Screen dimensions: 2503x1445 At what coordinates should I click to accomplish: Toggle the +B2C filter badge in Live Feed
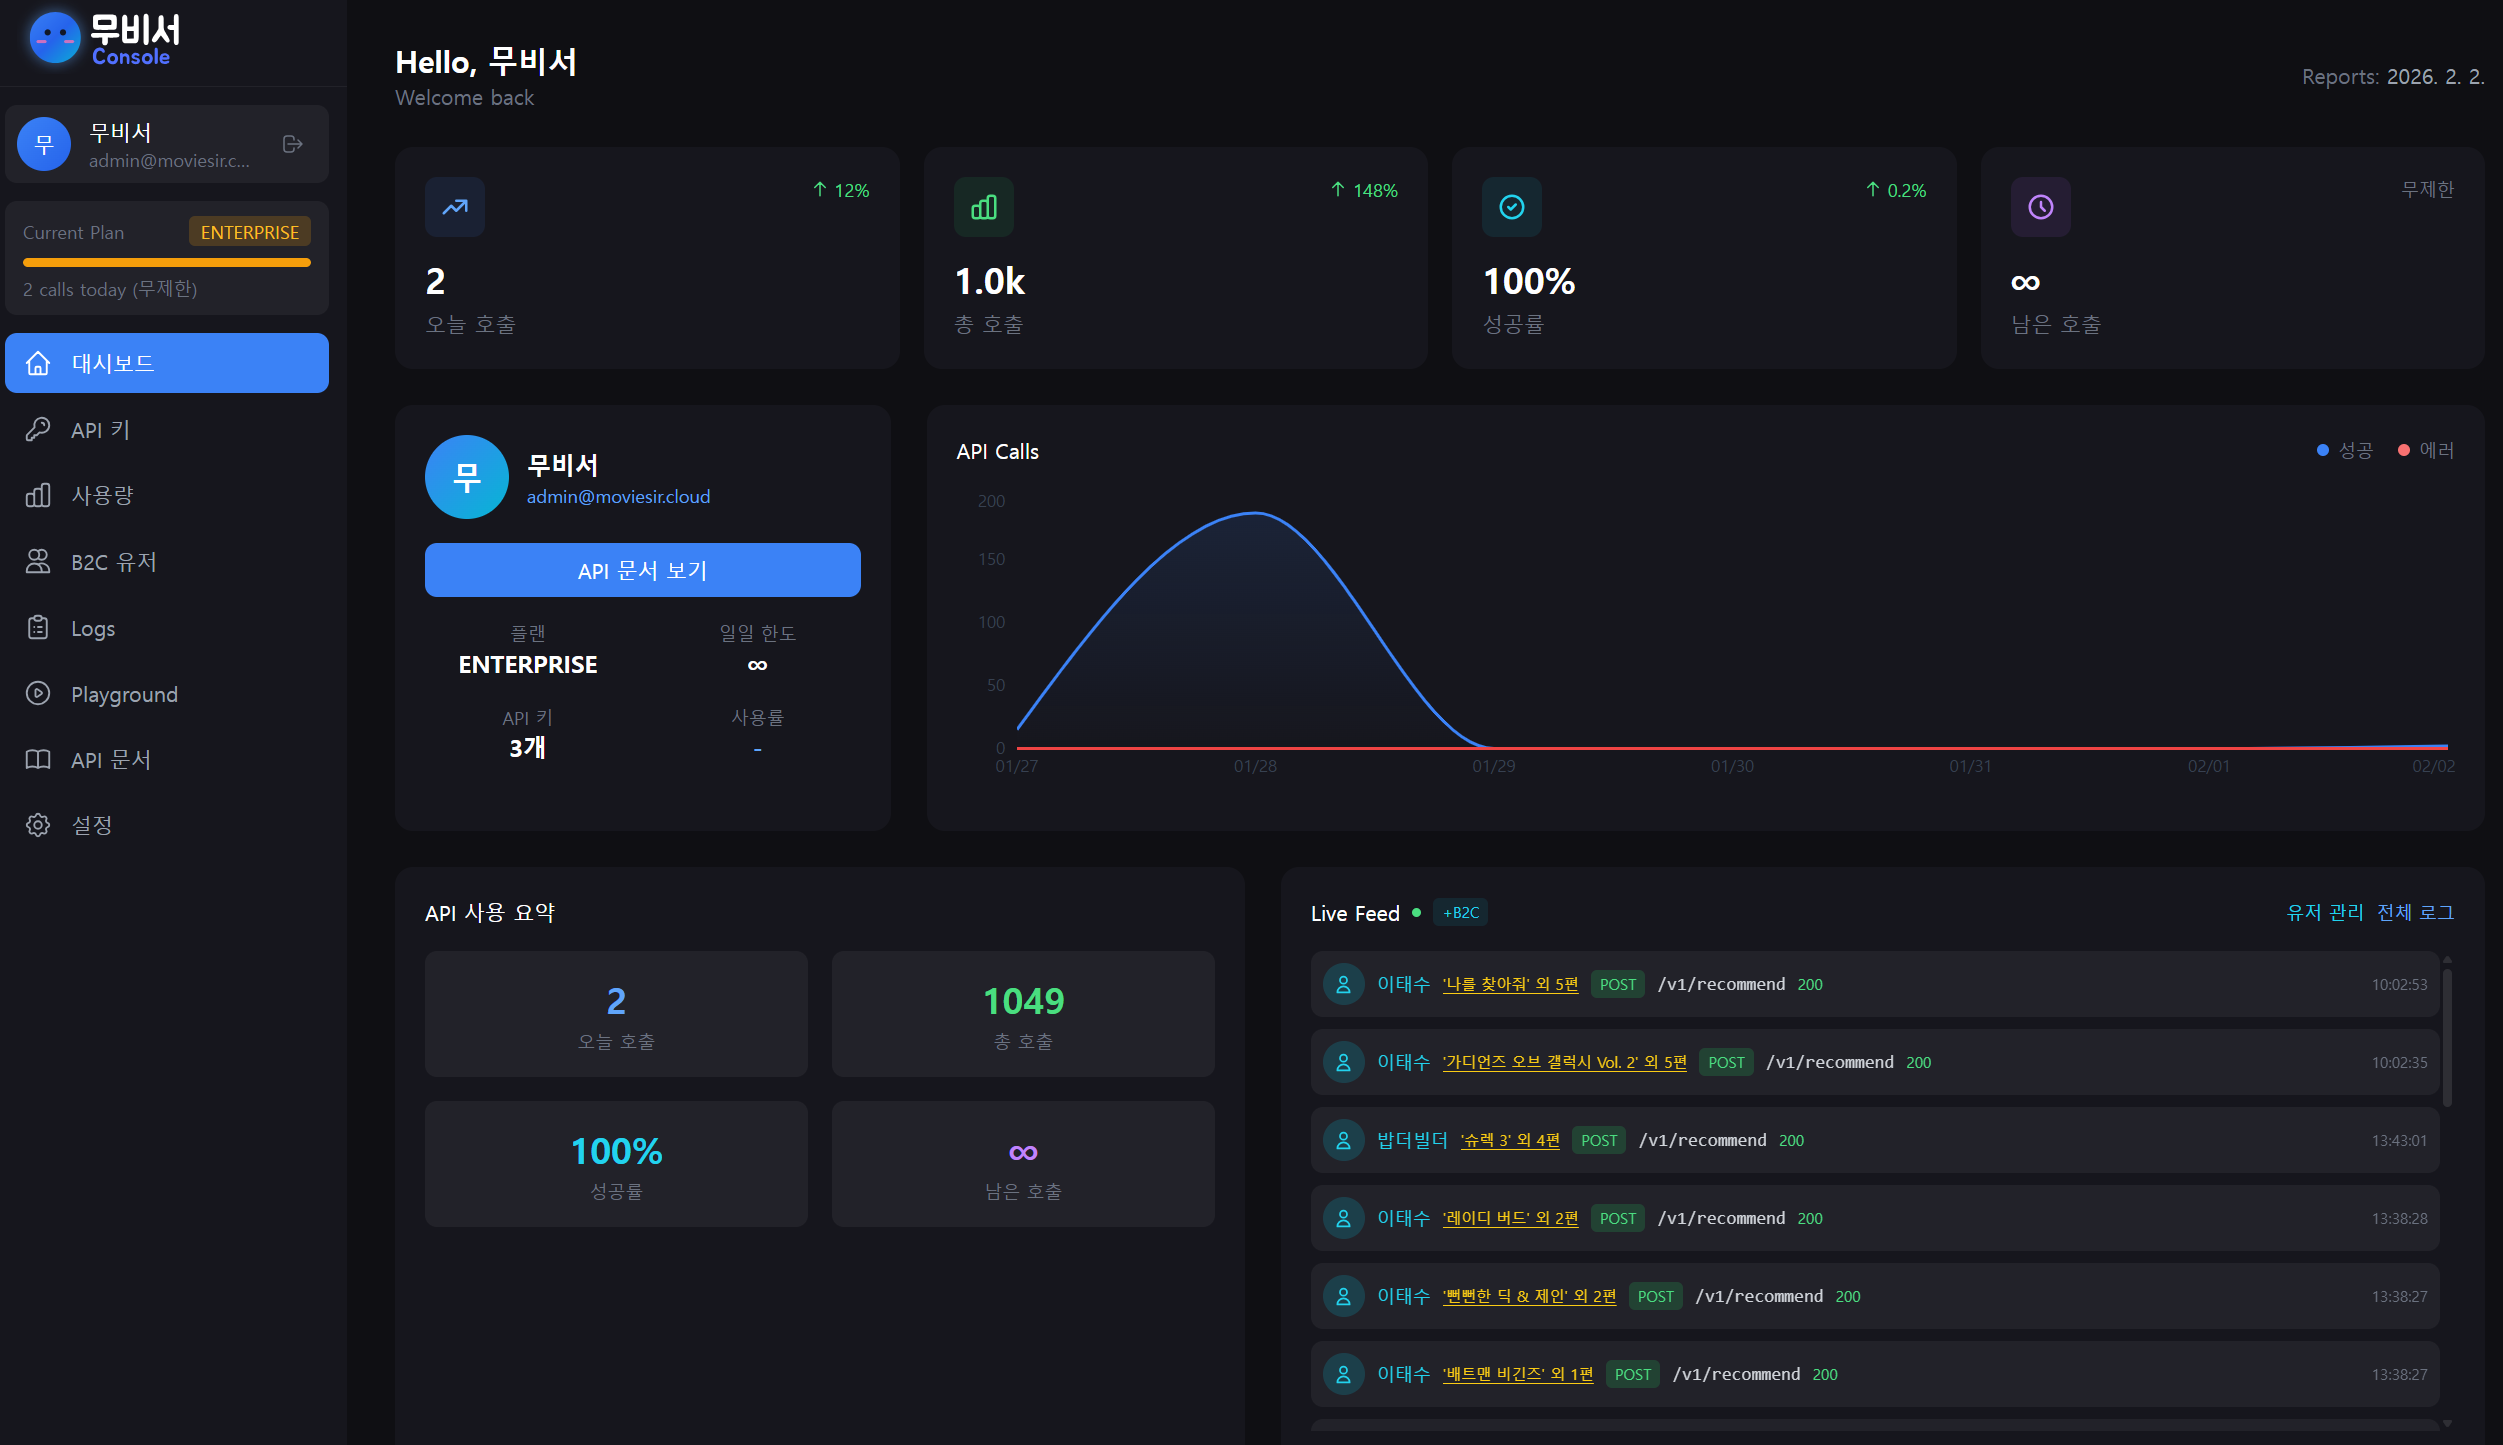pos(1460,913)
